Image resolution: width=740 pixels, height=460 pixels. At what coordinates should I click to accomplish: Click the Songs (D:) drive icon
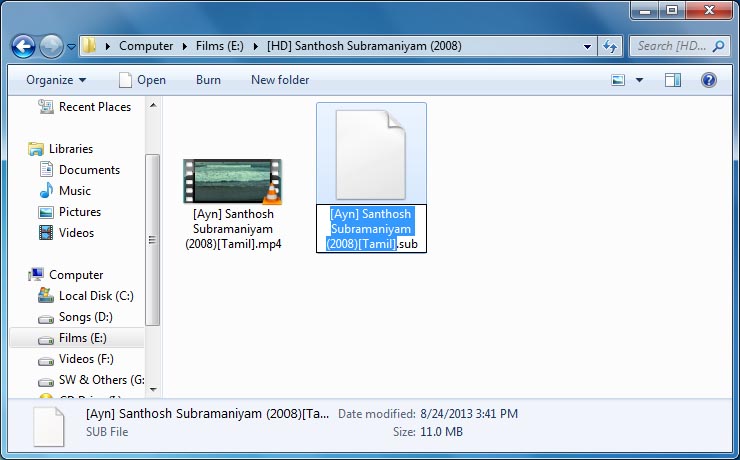pyautogui.click(x=46, y=319)
